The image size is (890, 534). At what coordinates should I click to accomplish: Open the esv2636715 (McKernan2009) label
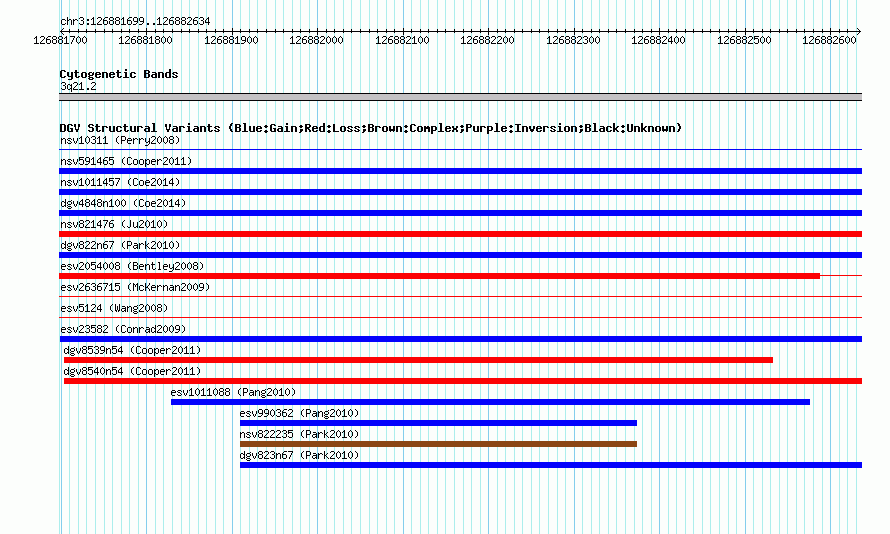[x=135, y=287]
